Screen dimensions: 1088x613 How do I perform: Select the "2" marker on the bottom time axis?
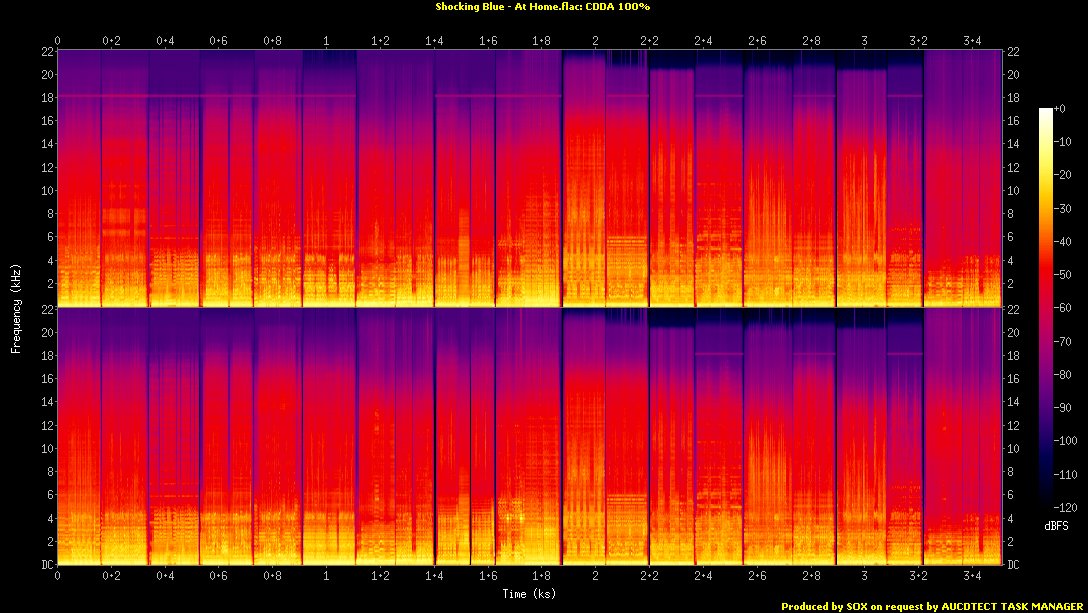click(x=596, y=577)
